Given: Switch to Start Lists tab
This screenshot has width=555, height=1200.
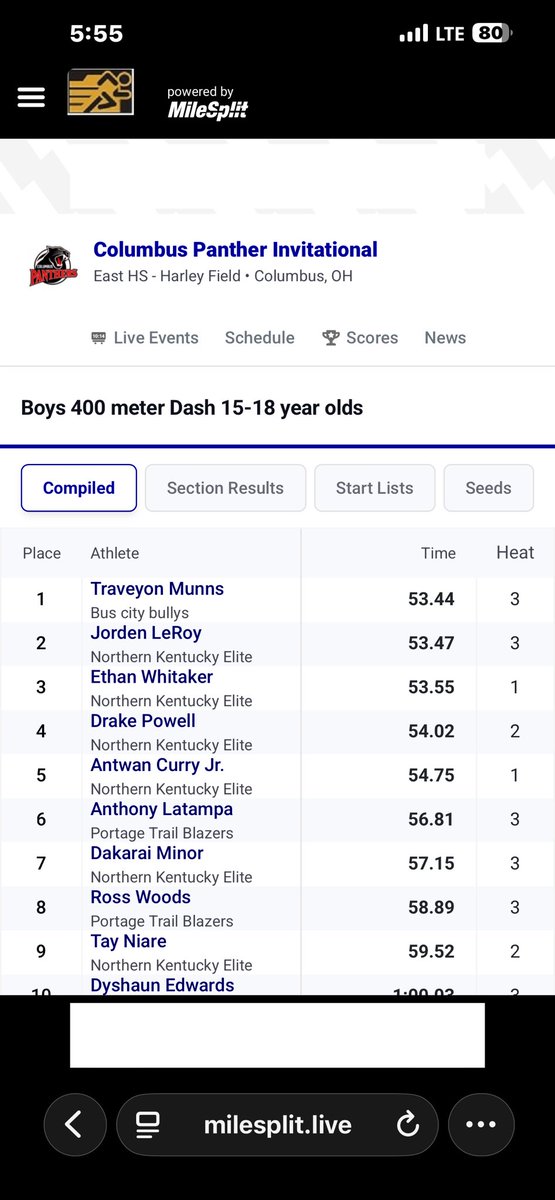Looking at the screenshot, I should 375,488.
